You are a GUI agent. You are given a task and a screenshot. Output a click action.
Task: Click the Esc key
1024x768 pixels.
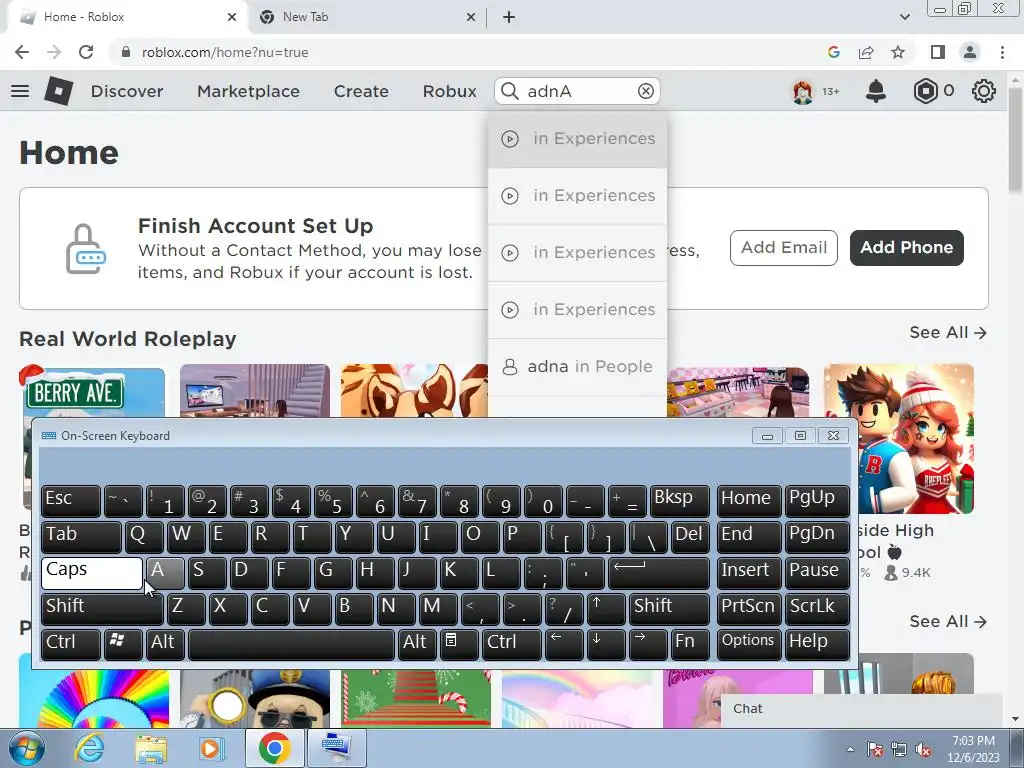(71, 501)
